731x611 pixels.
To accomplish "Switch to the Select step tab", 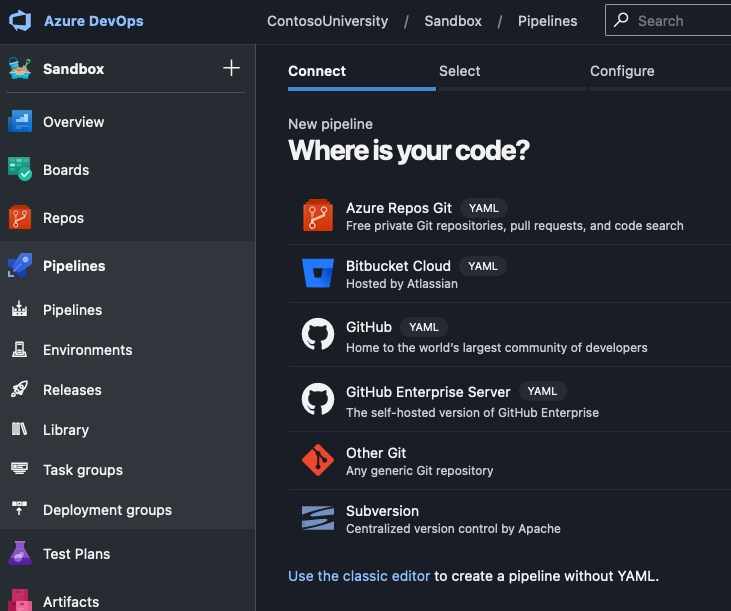I will [459, 71].
